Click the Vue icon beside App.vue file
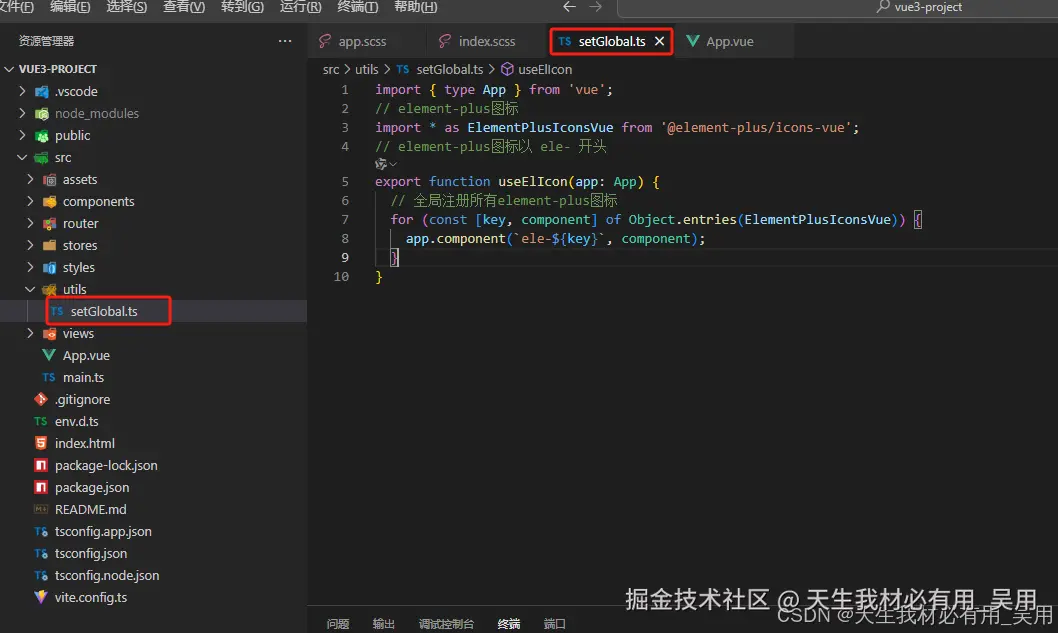 click(47, 355)
